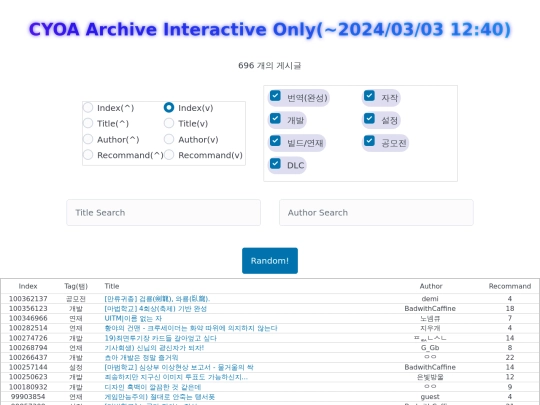Click the Tag(탭) column header
Viewport: 540px width, 405px height.
coord(76,286)
